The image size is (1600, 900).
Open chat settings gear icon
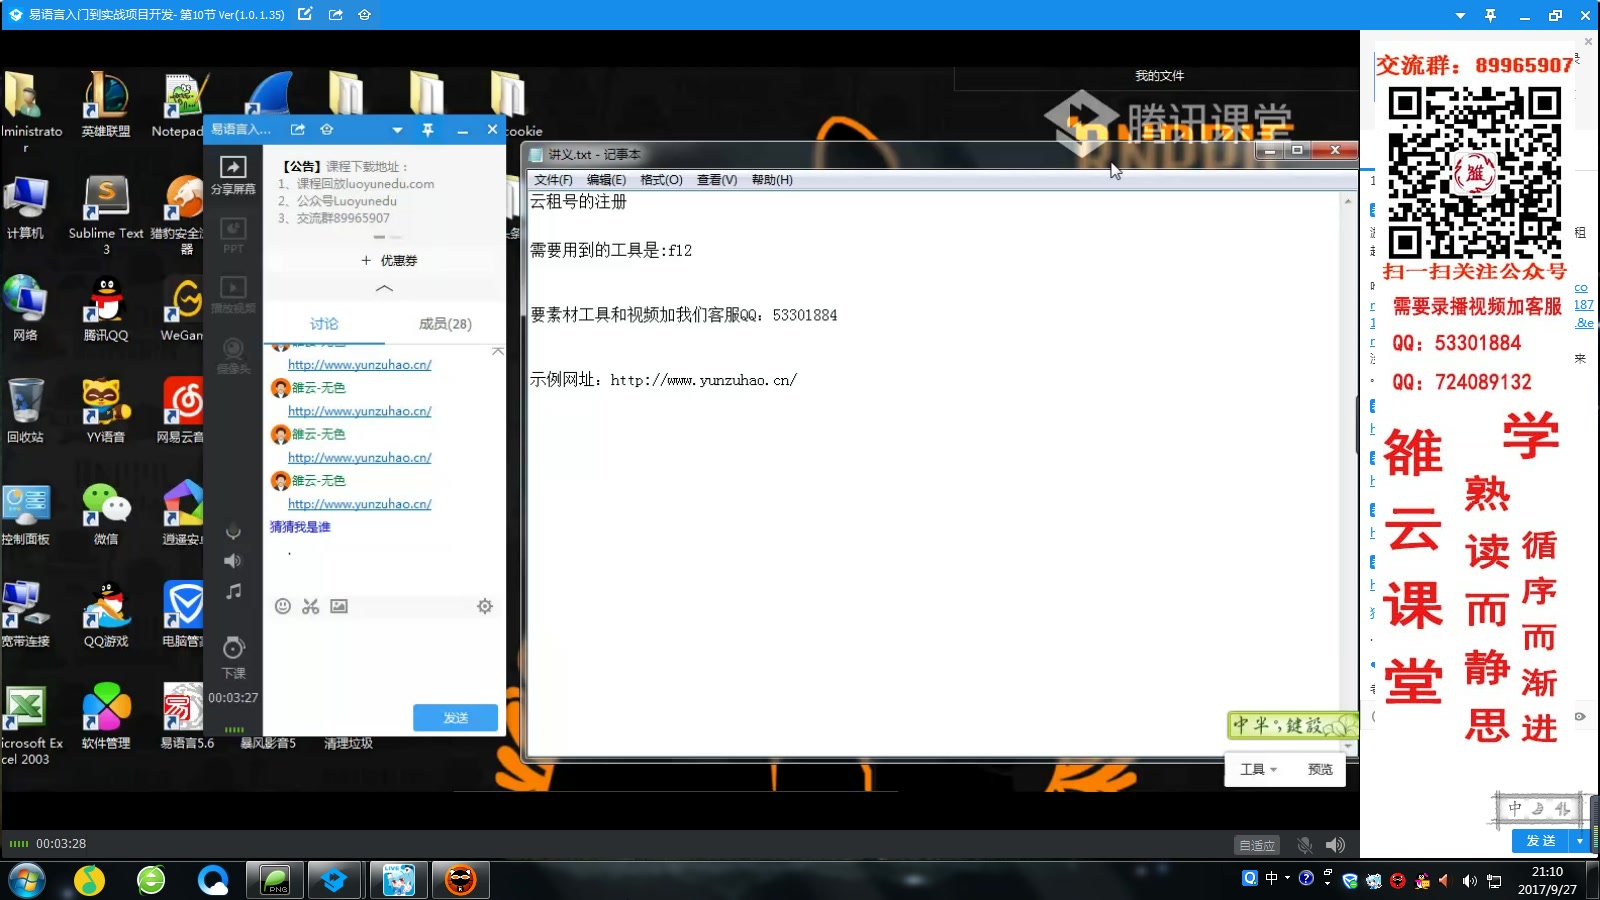click(485, 606)
